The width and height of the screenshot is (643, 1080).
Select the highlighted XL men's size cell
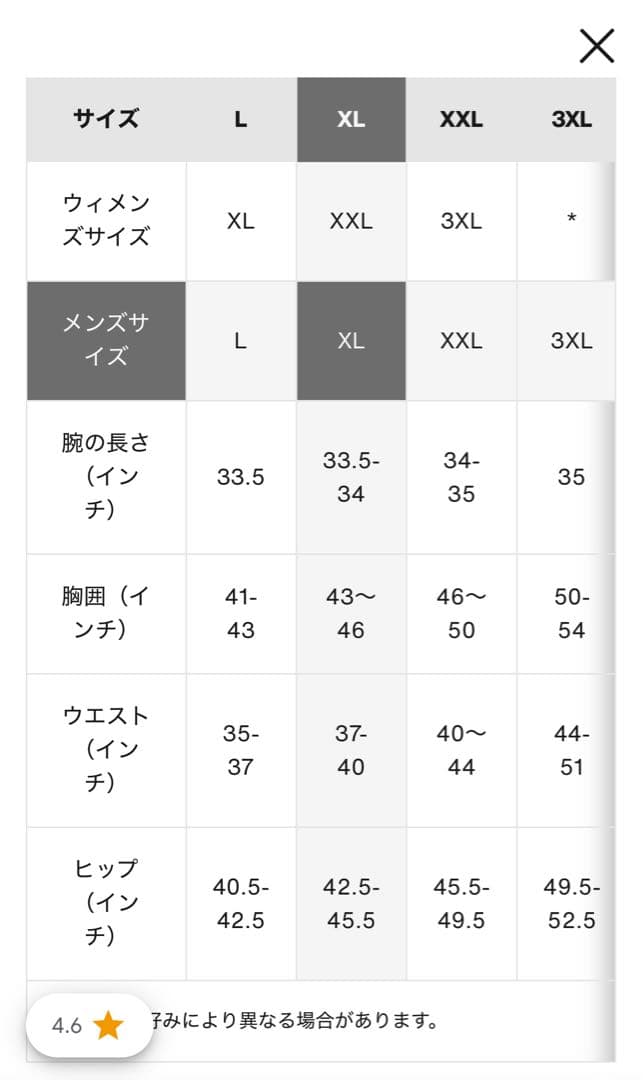[351, 341]
